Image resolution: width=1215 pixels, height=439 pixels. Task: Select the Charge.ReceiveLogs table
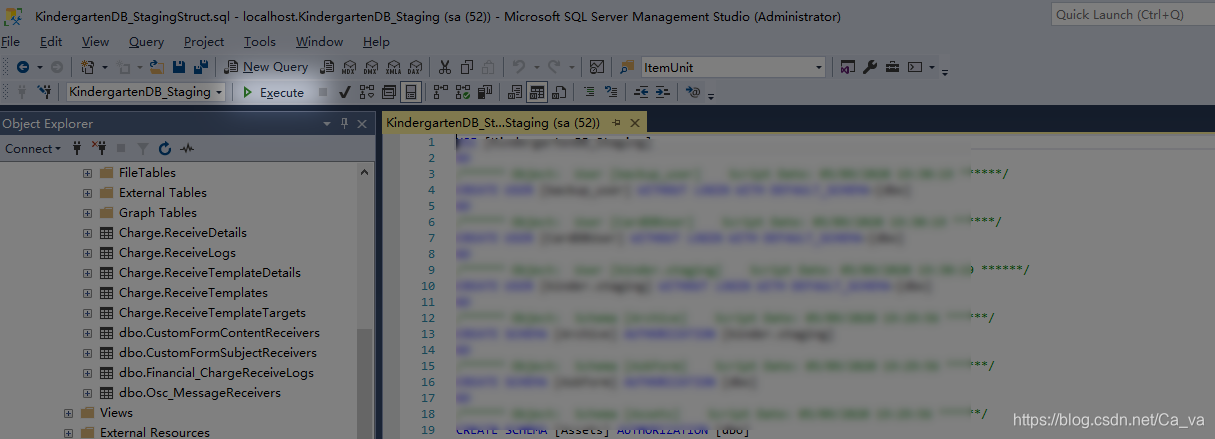pos(177,253)
